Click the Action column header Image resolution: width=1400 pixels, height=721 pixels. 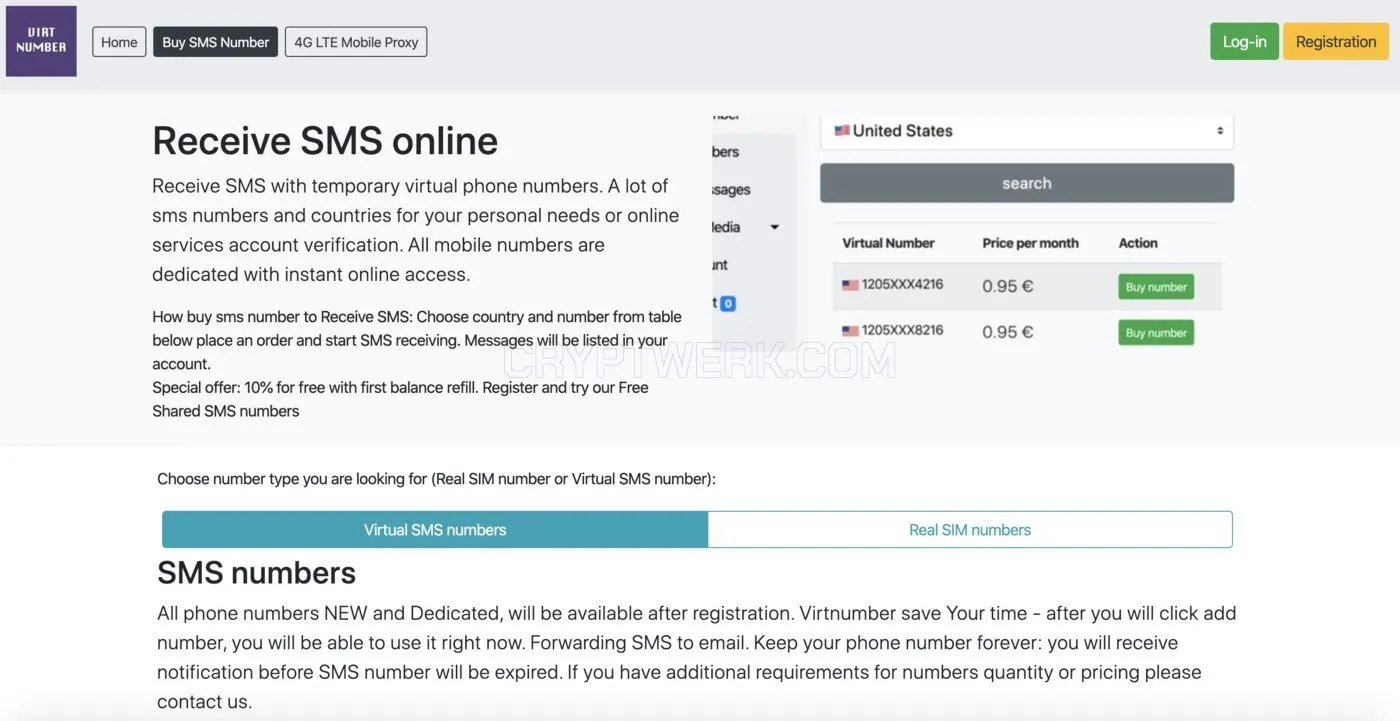tap(1138, 243)
